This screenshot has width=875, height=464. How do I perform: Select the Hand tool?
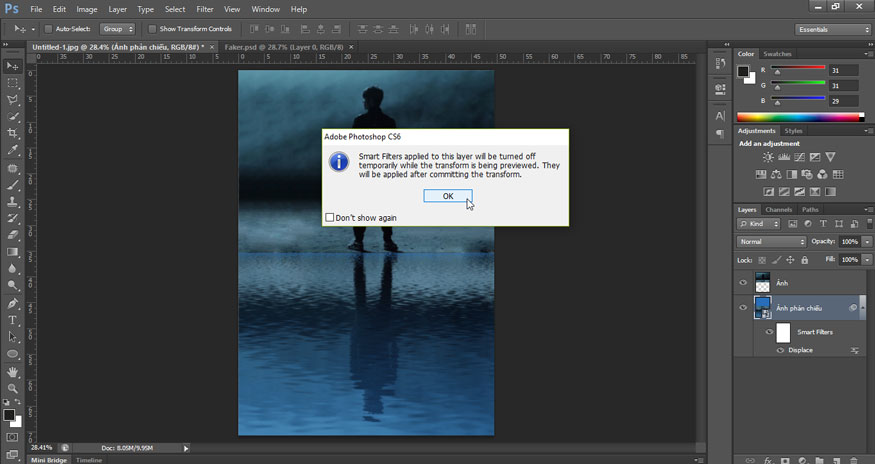pyautogui.click(x=12, y=372)
